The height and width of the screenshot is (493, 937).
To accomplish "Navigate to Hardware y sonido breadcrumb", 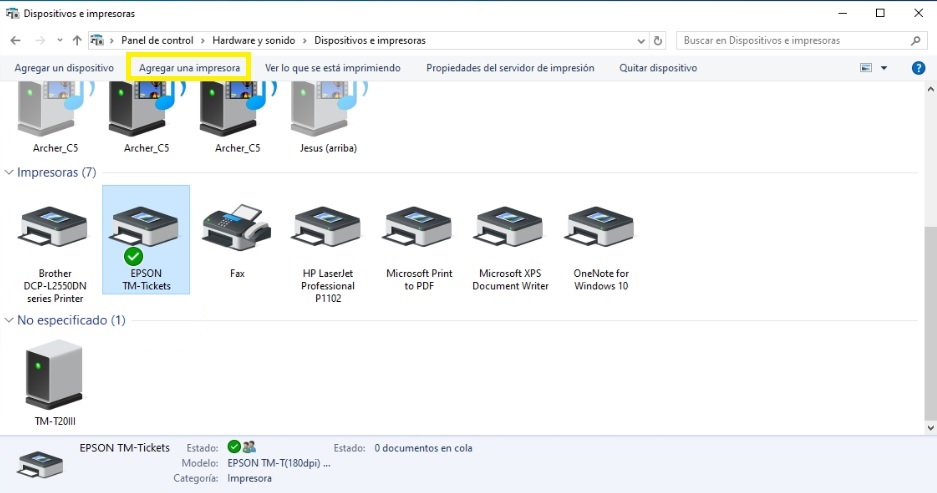I will (254, 41).
